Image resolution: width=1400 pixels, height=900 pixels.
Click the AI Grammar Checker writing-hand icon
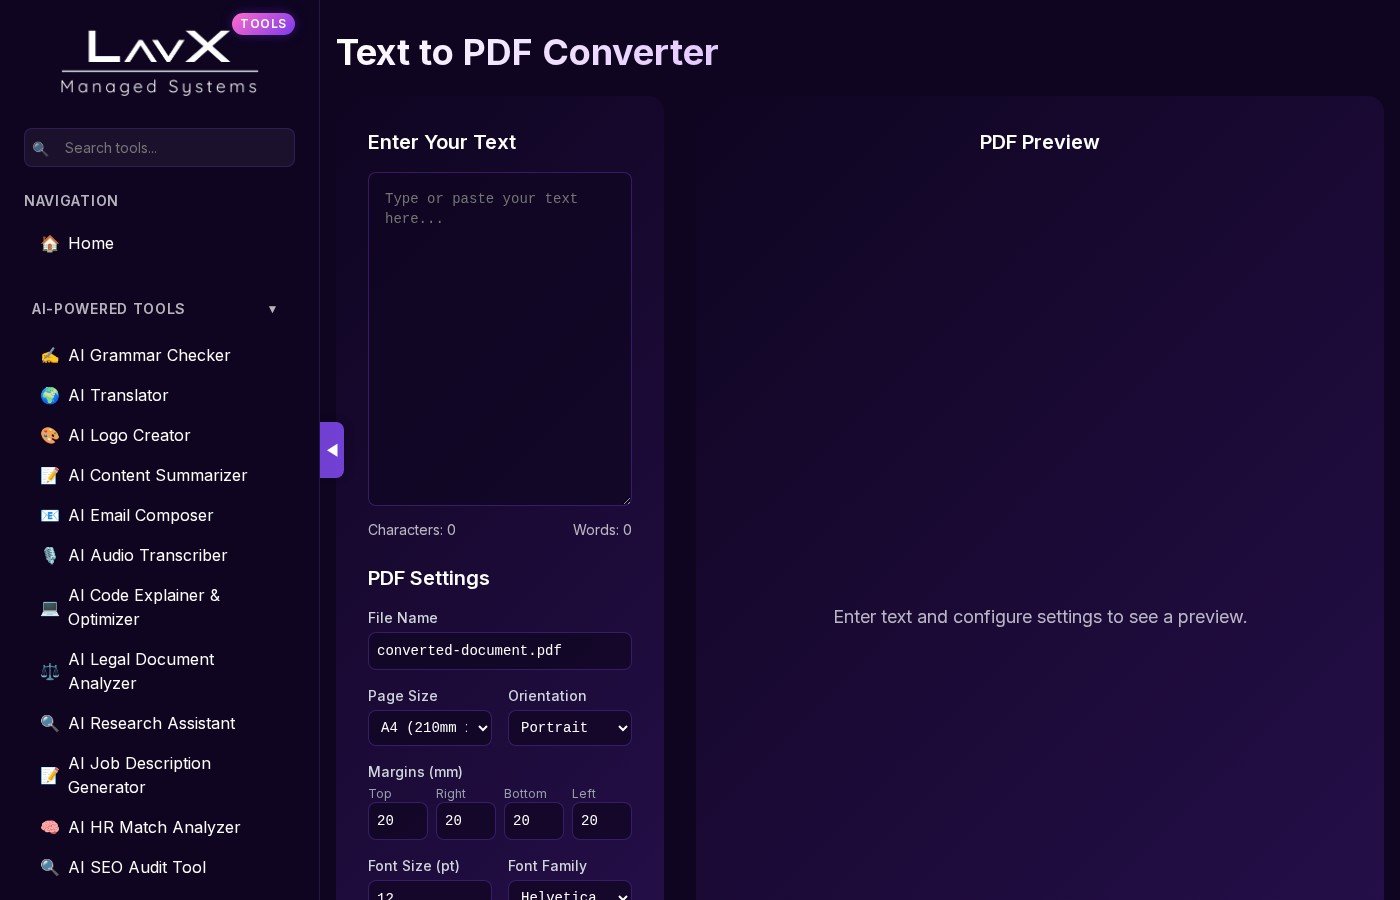tap(49, 356)
